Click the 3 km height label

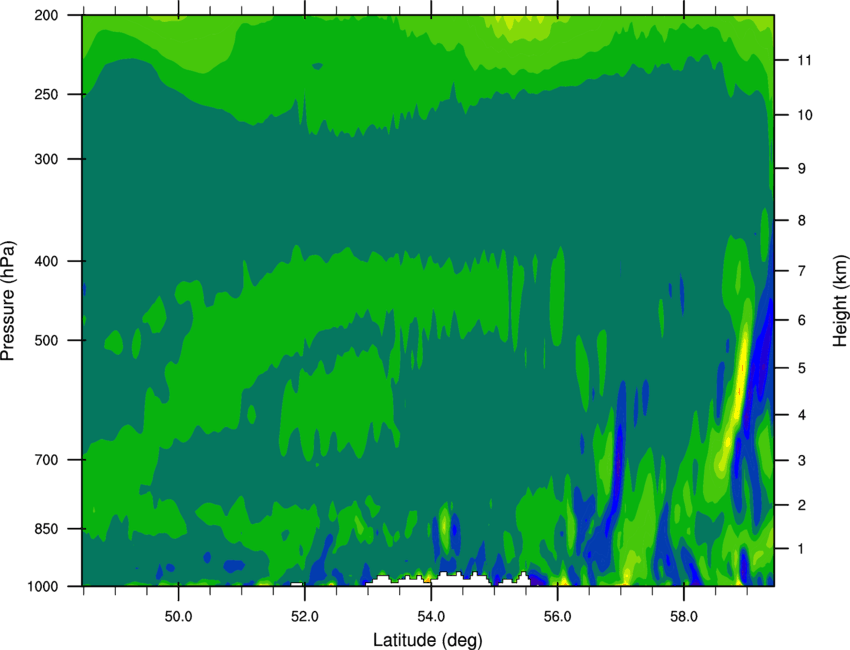pos(802,461)
